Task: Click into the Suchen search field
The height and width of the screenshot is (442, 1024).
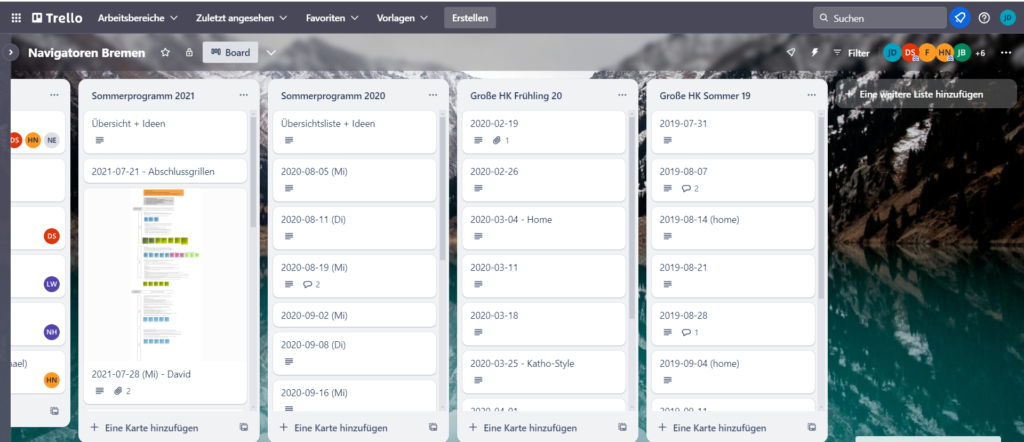Action: pos(879,18)
